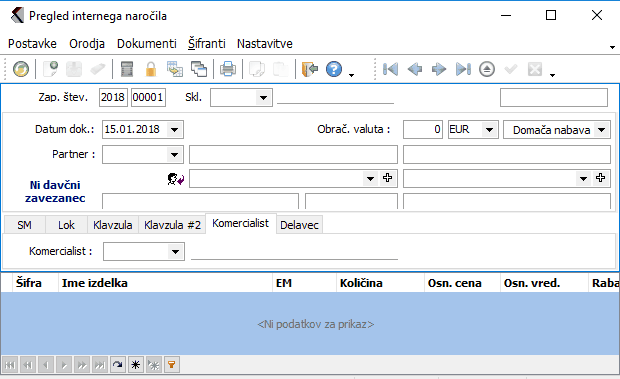
Task: Click the Ni davčni zavezanec label
Action: coord(55,191)
